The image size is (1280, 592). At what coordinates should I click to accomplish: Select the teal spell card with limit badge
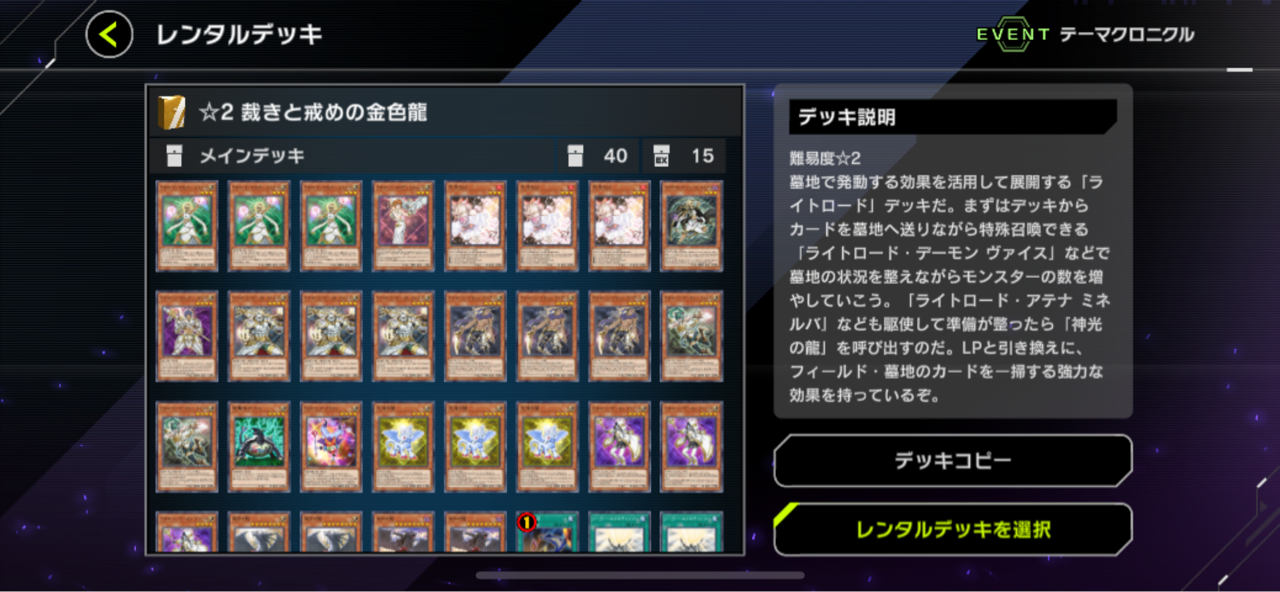click(547, 532)
